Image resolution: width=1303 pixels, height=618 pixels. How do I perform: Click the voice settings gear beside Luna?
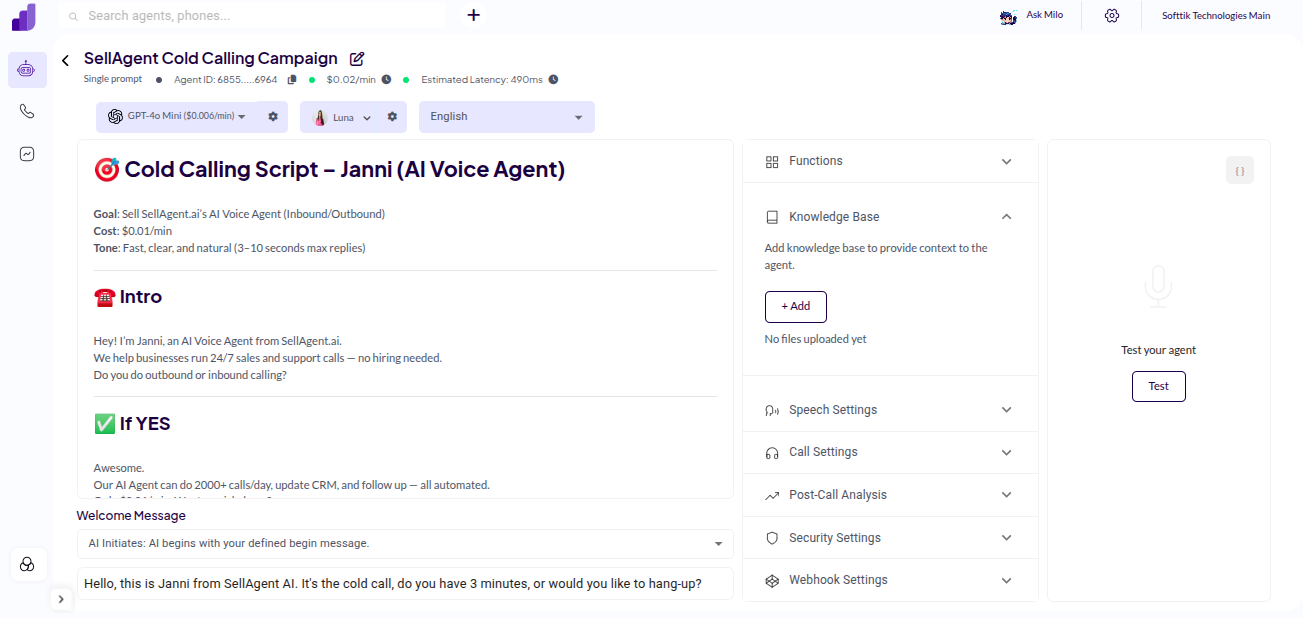click(x=392, y=116)
